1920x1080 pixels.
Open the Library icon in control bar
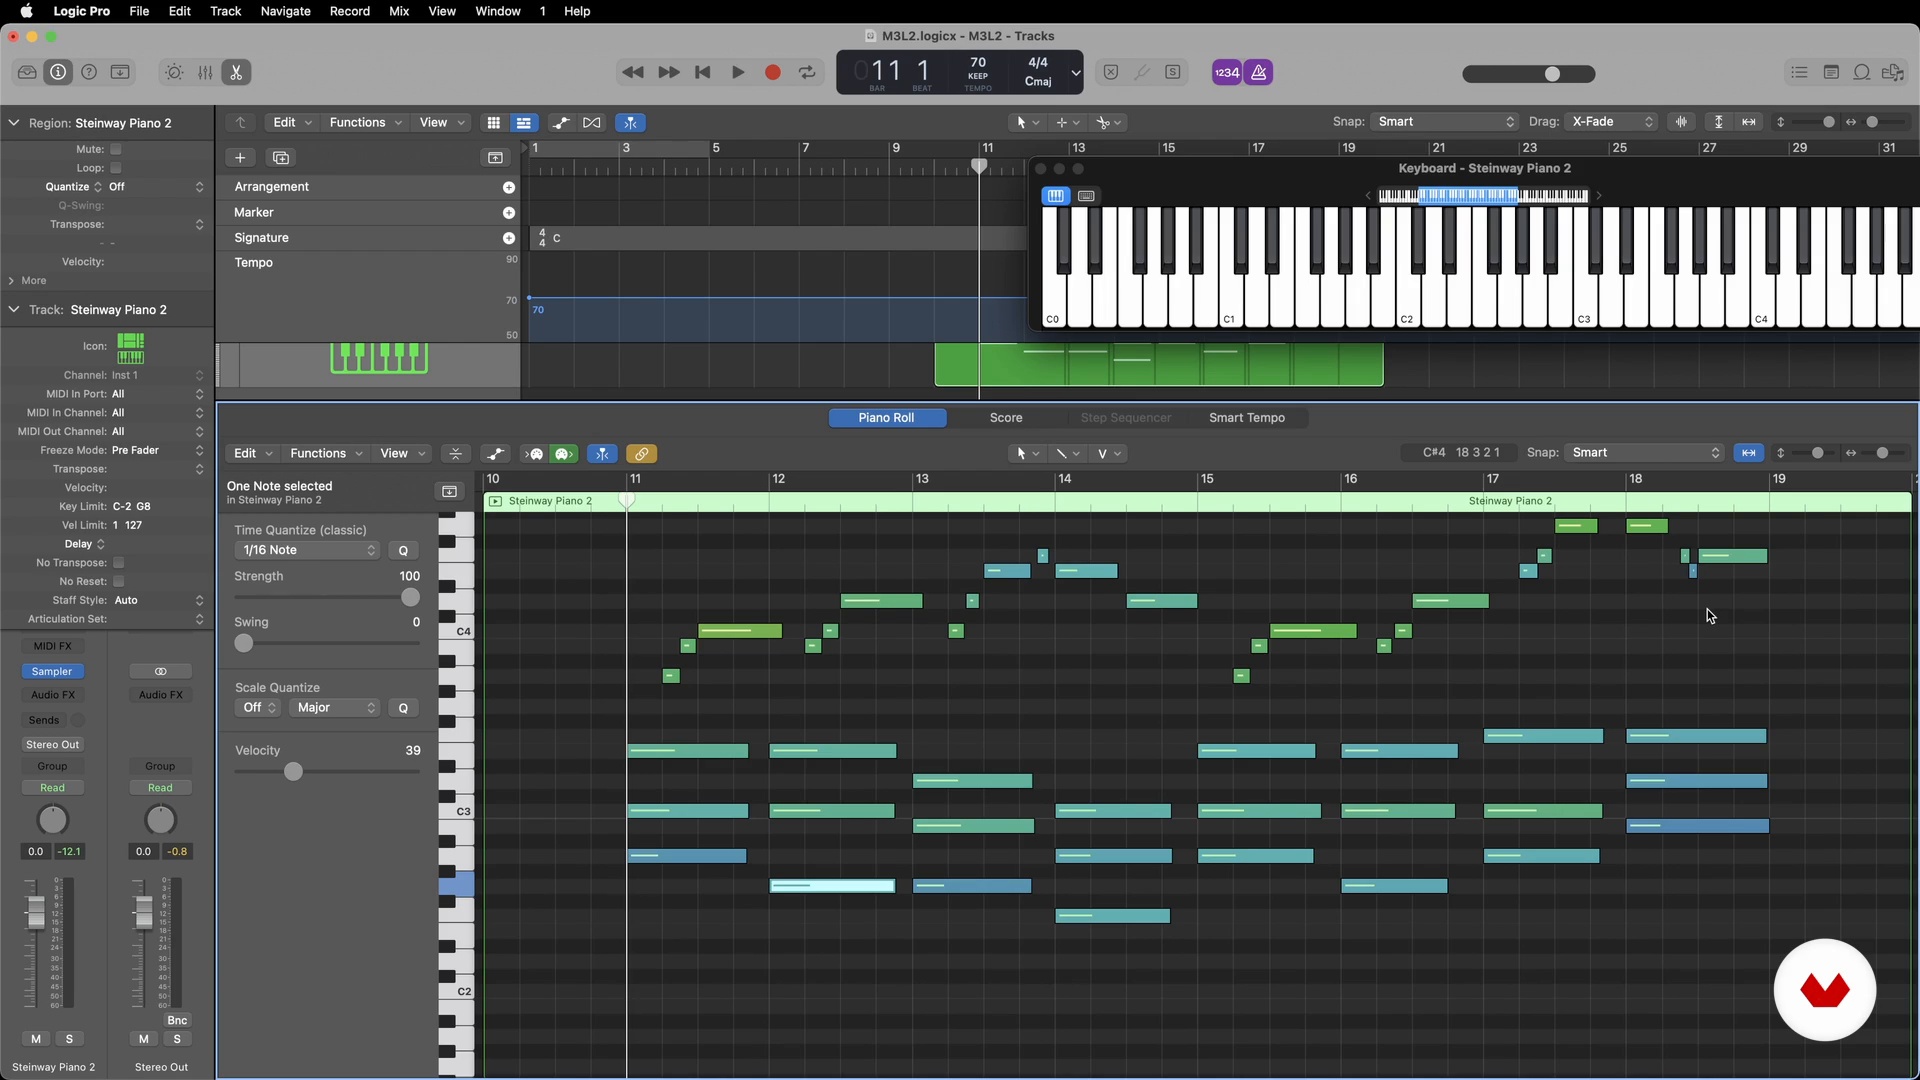pos(27,72)
